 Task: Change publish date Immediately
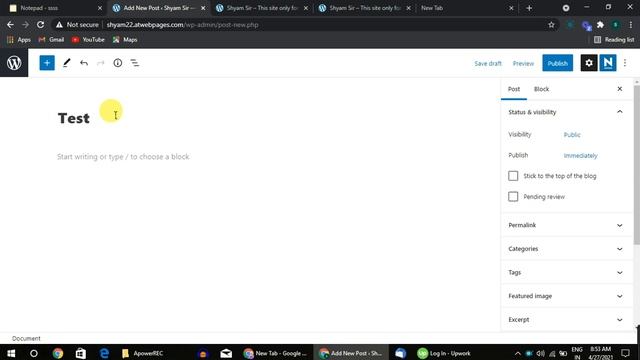[x=580, y=156]
